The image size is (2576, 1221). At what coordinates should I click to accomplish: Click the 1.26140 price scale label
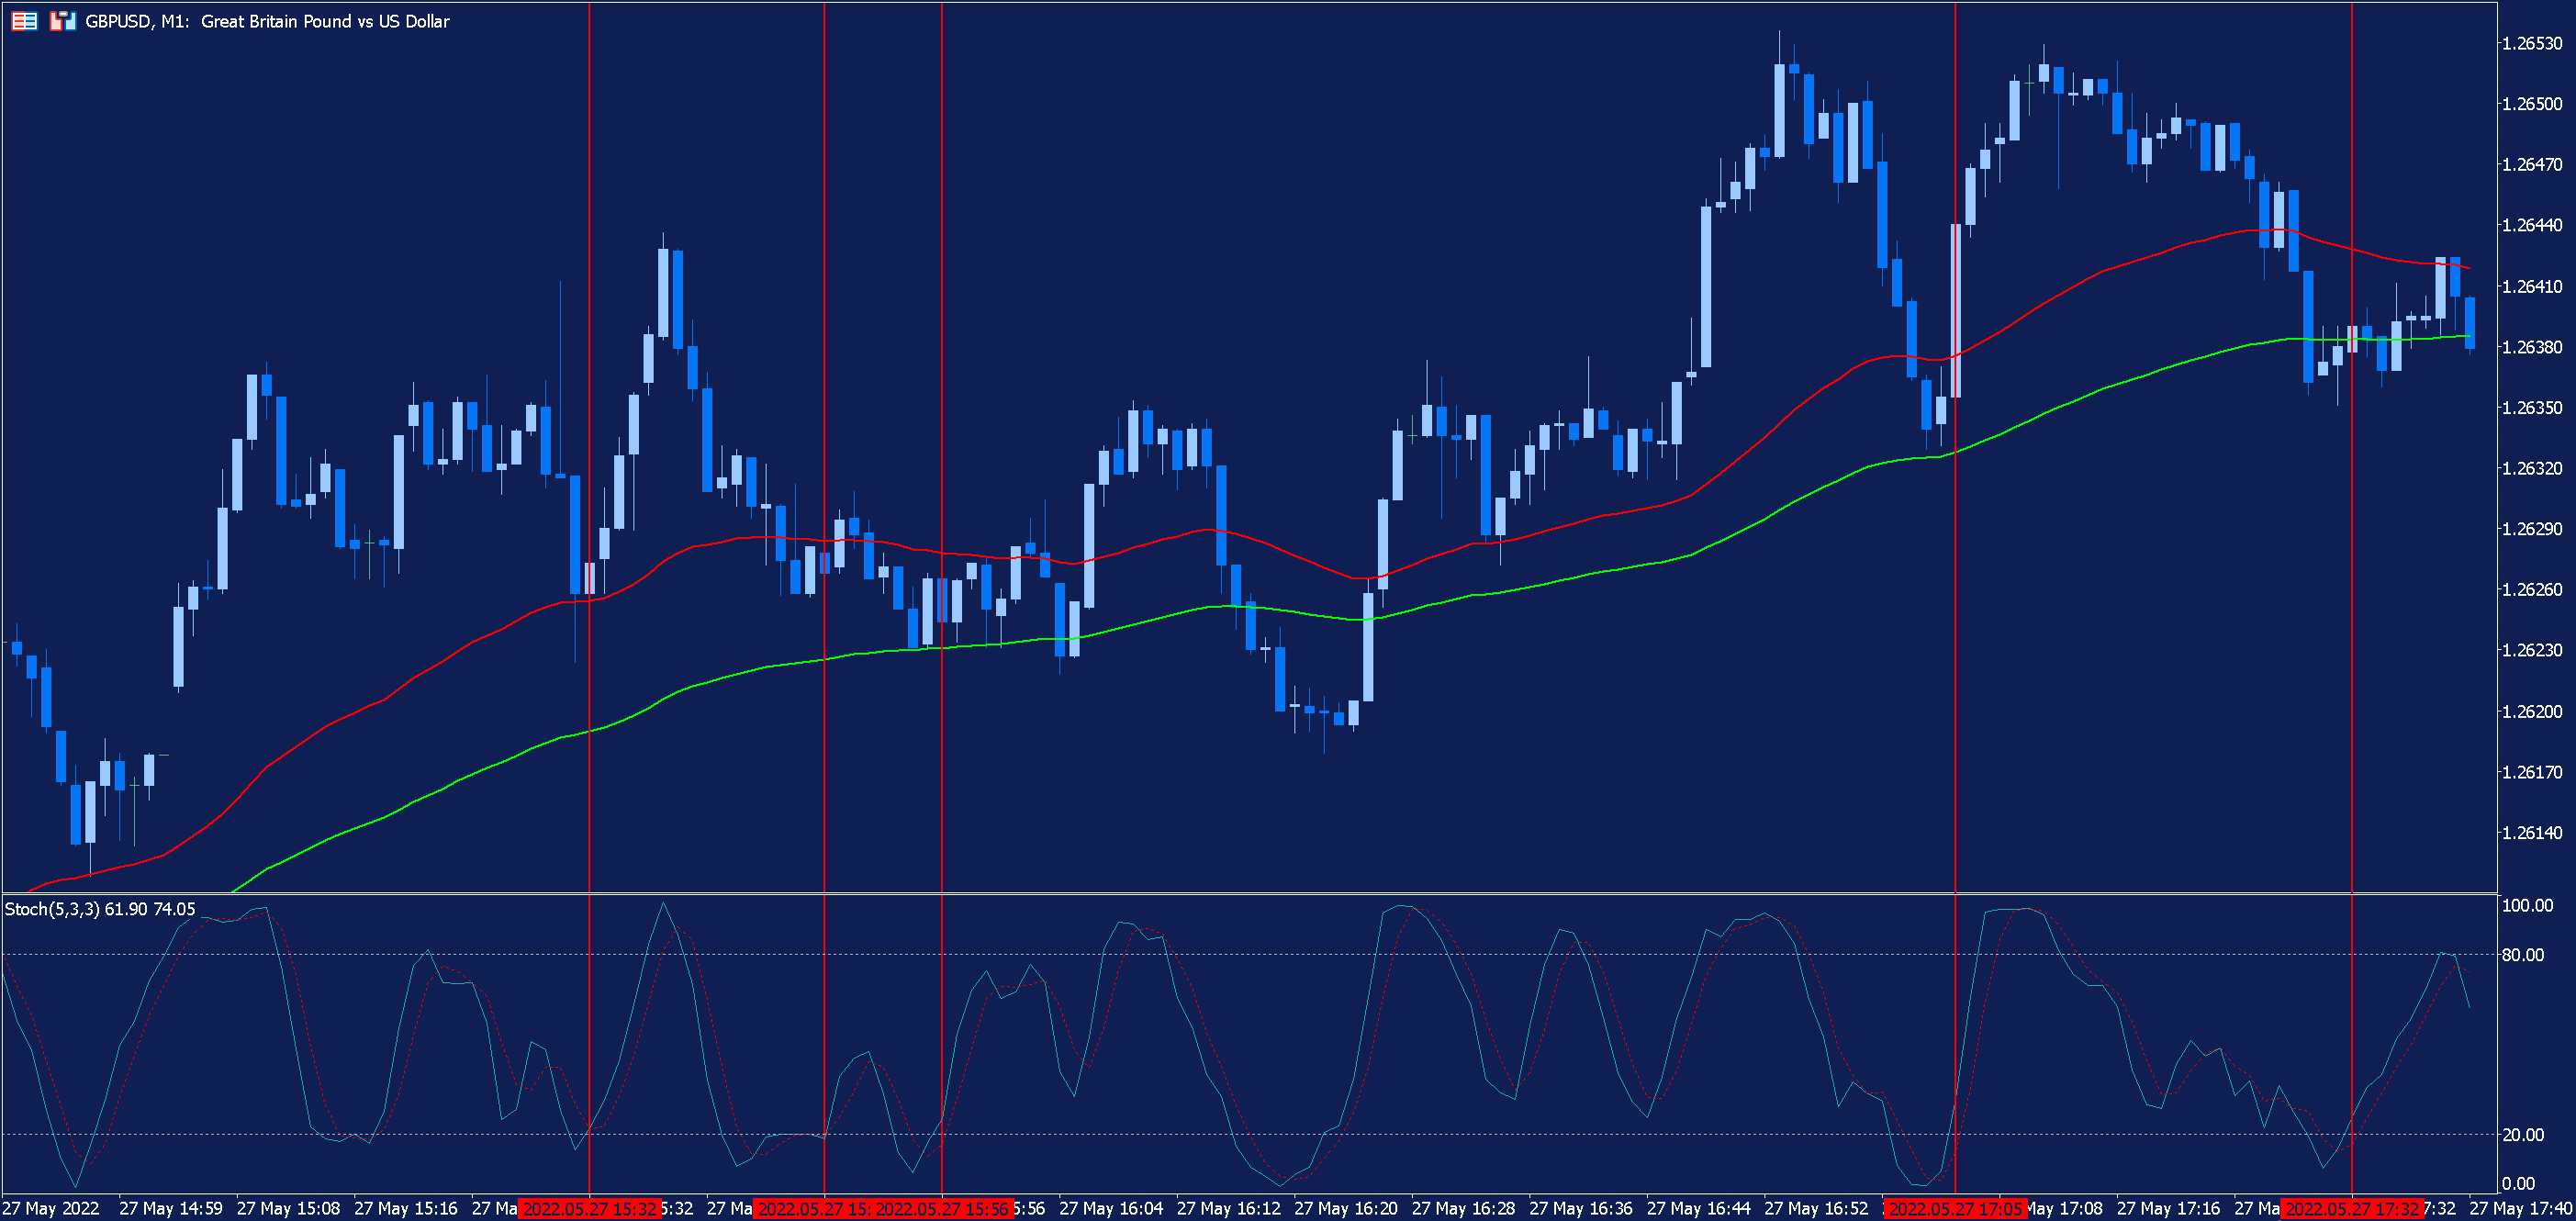[x=2532, y=832]
